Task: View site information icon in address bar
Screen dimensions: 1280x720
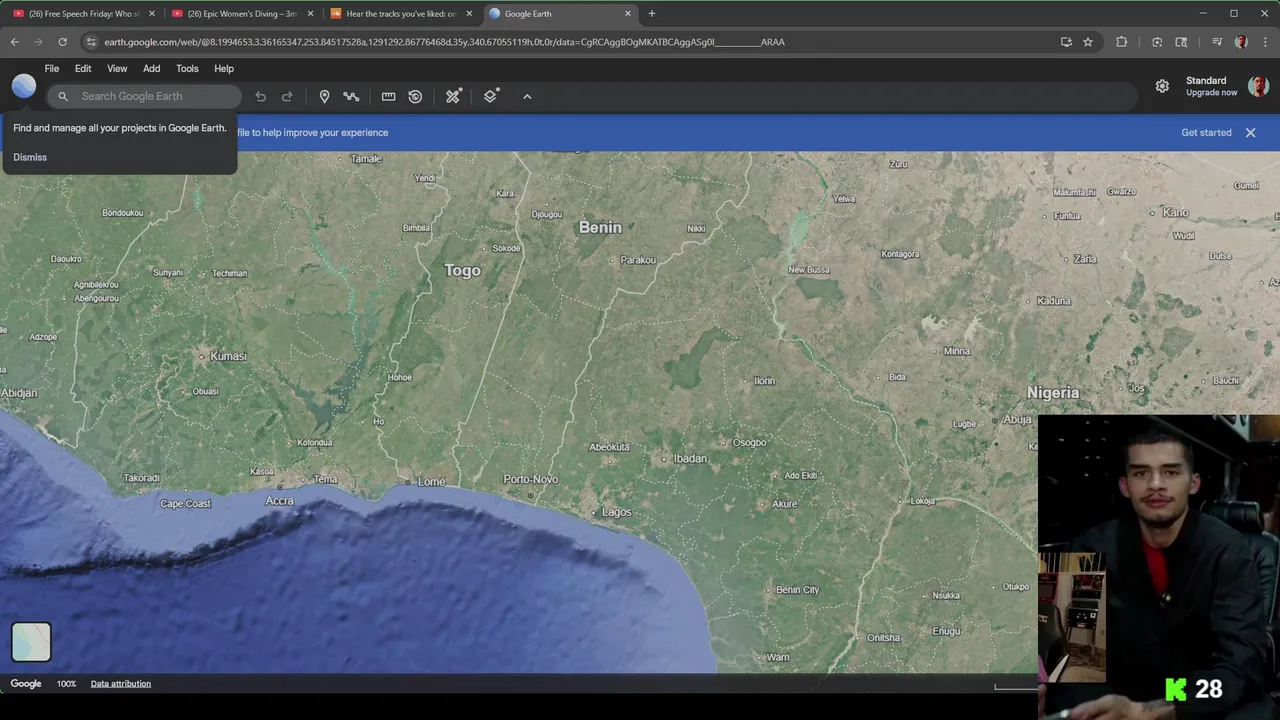Action: [x=91, y=42]
